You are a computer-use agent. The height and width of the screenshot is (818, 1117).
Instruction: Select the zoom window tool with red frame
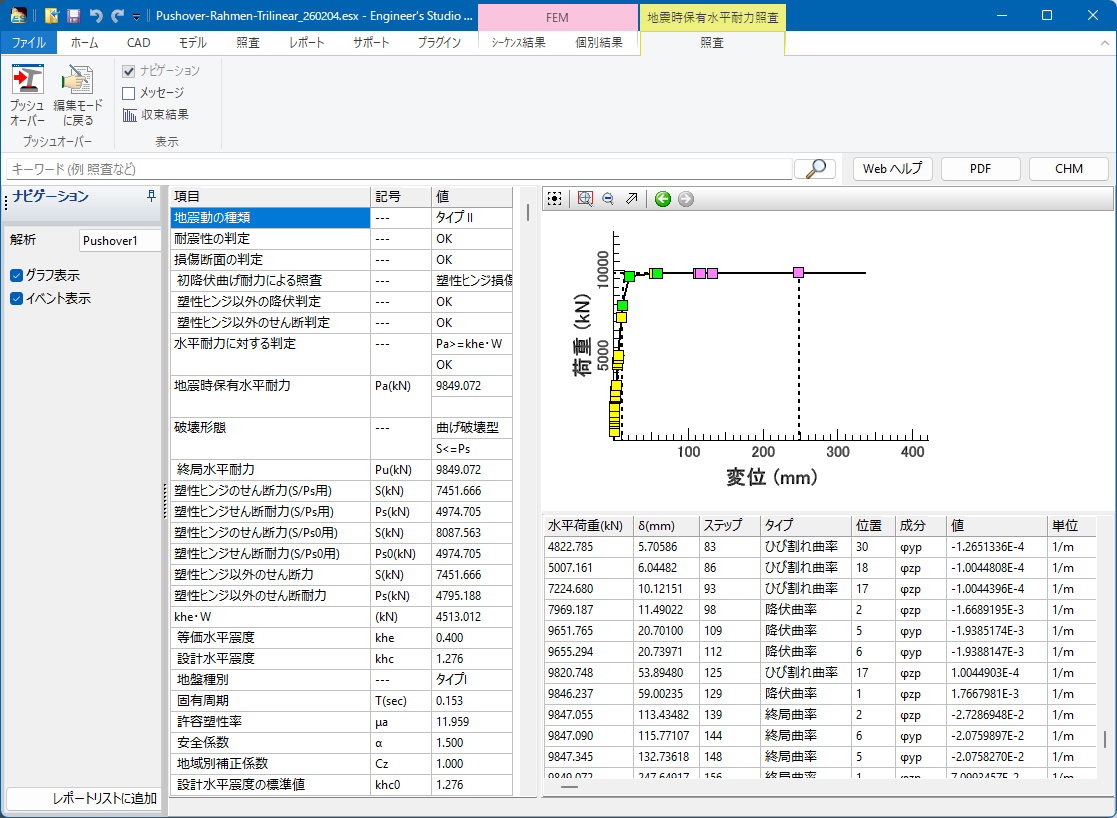pyautogui.click(x=585, y=199)
